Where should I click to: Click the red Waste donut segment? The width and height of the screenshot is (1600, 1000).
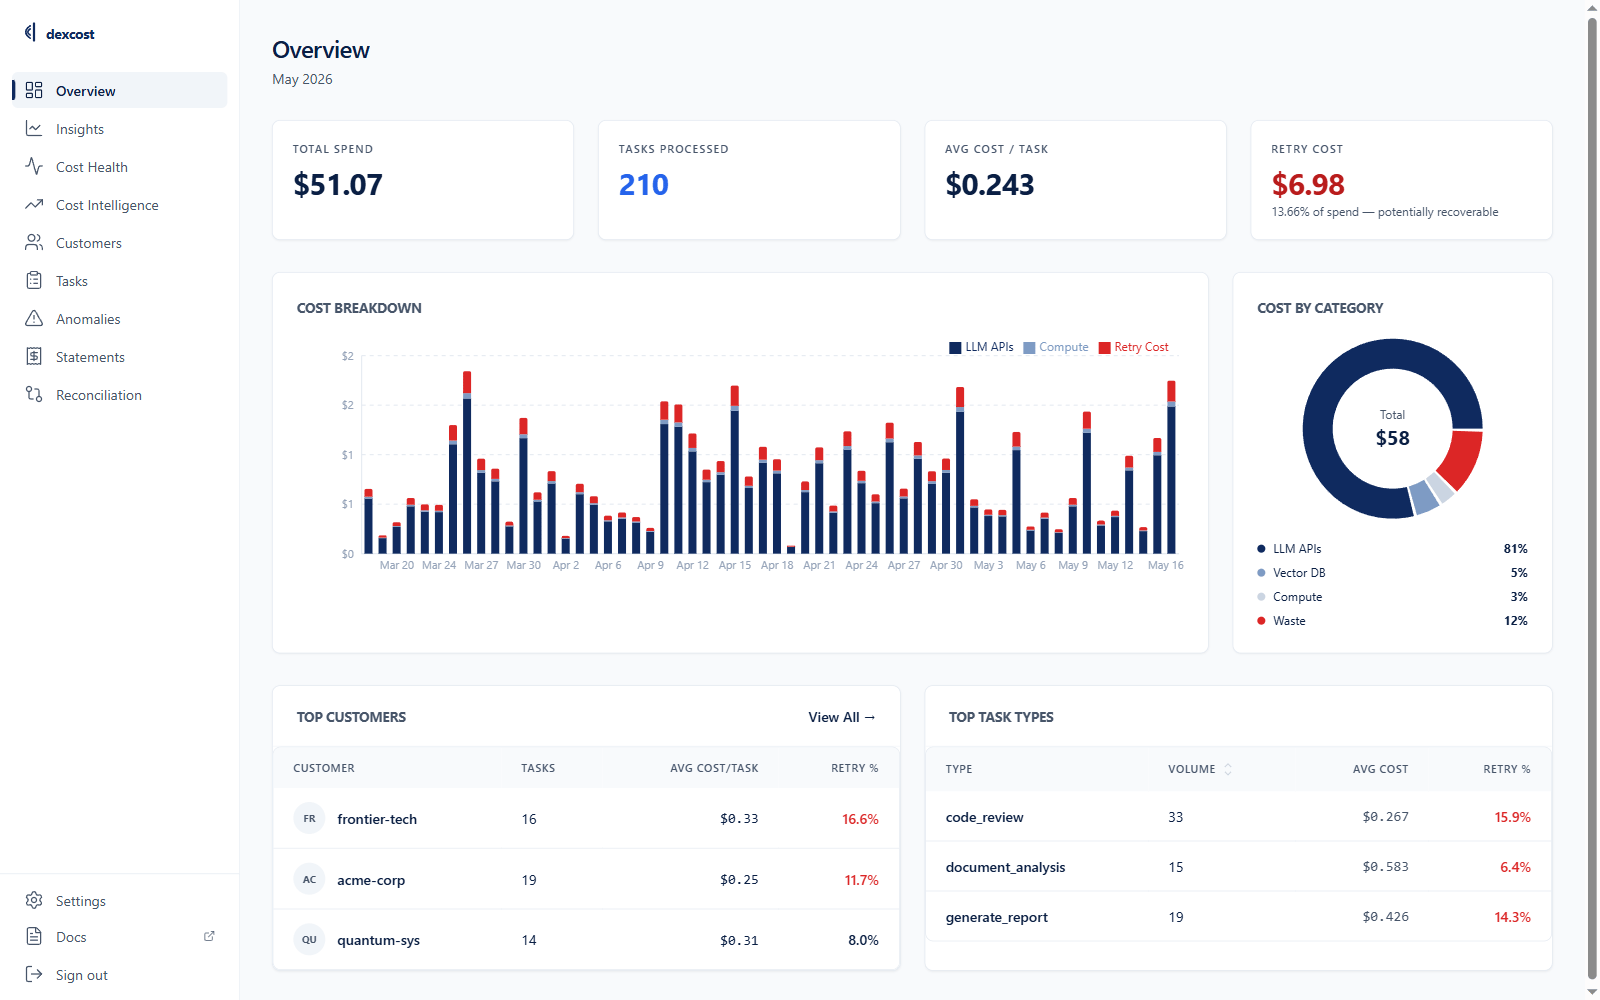(1463, 458)
